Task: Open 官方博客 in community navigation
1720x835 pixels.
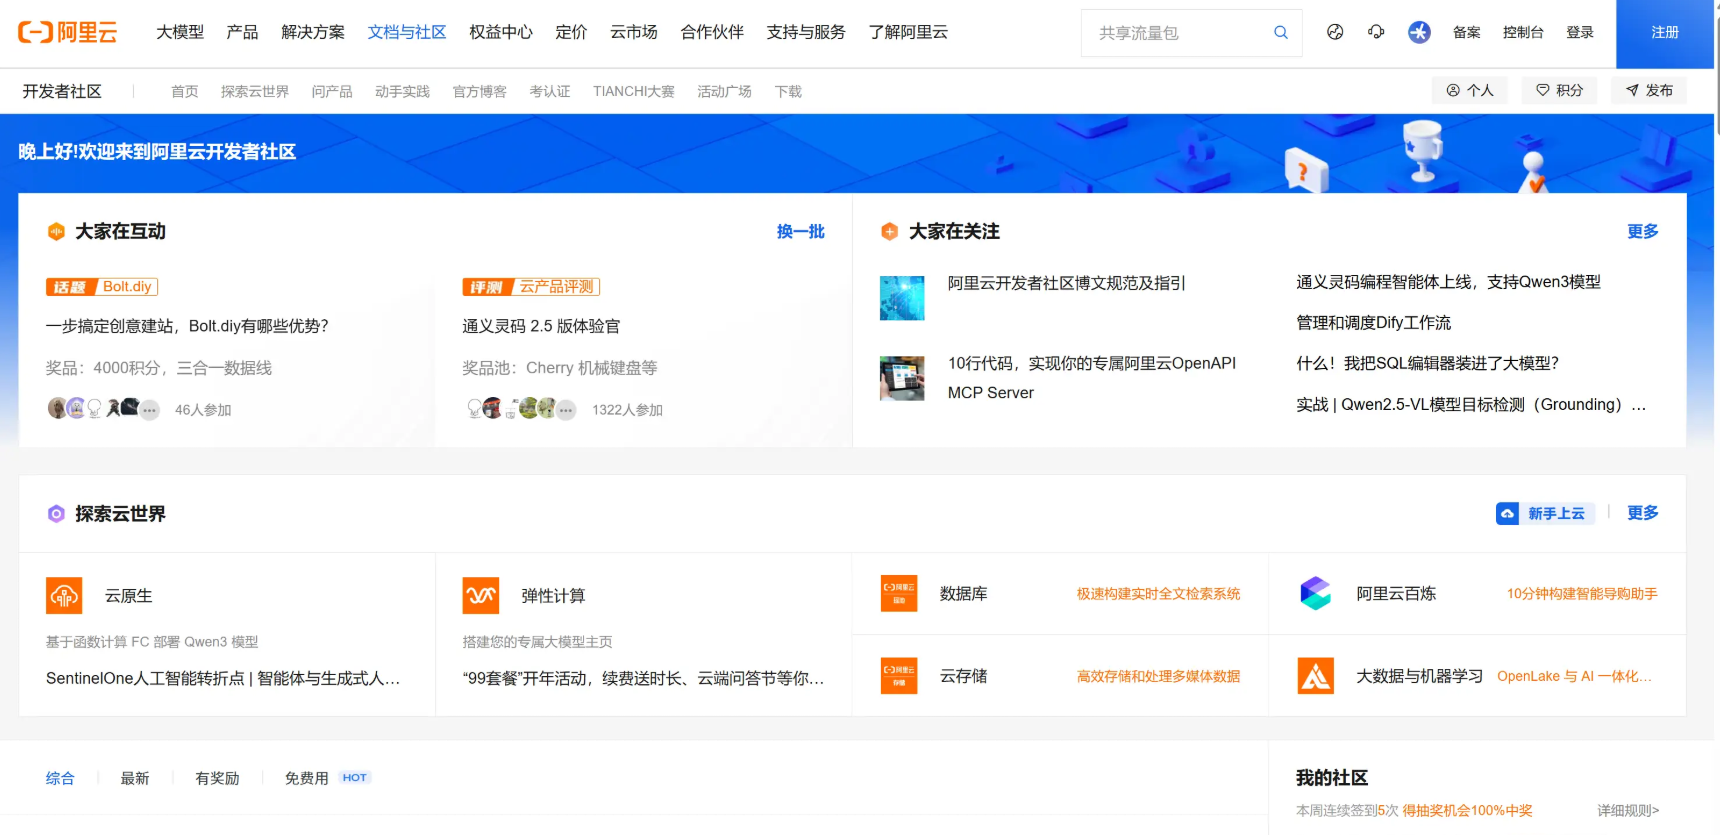Action: point(480,91)
